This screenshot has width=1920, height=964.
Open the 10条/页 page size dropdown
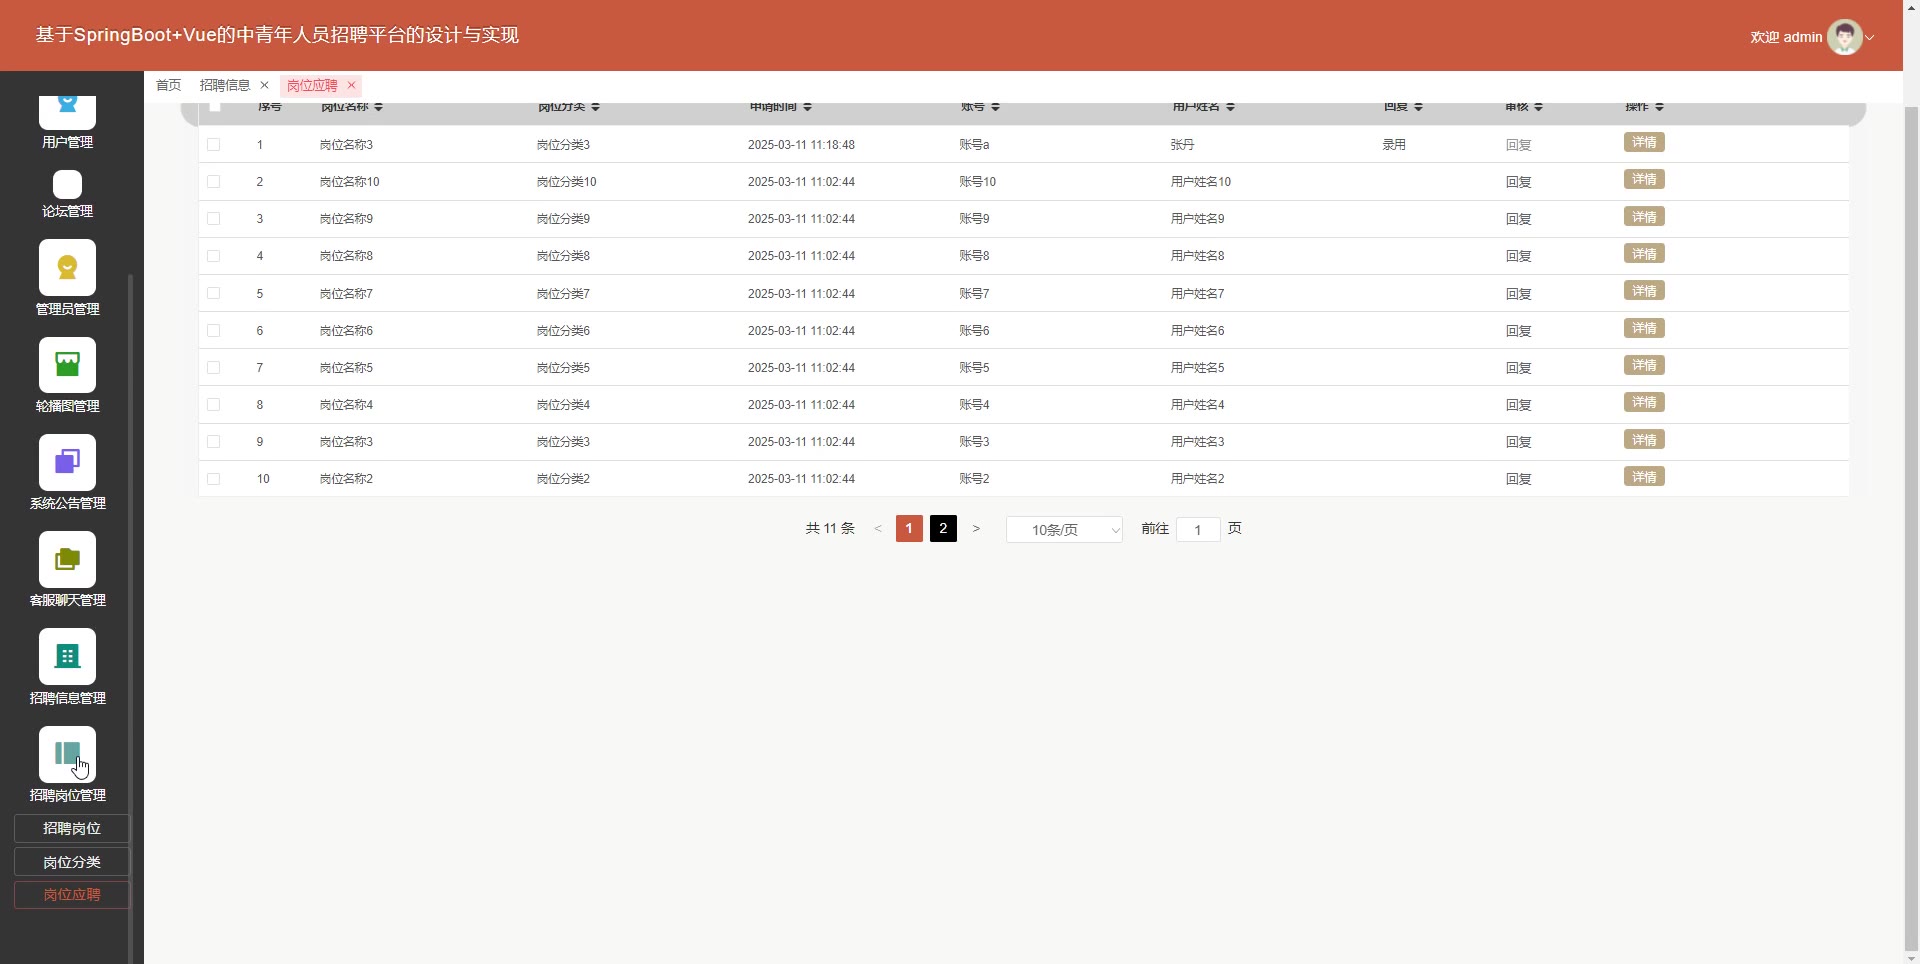click(x=1064, y=529)
